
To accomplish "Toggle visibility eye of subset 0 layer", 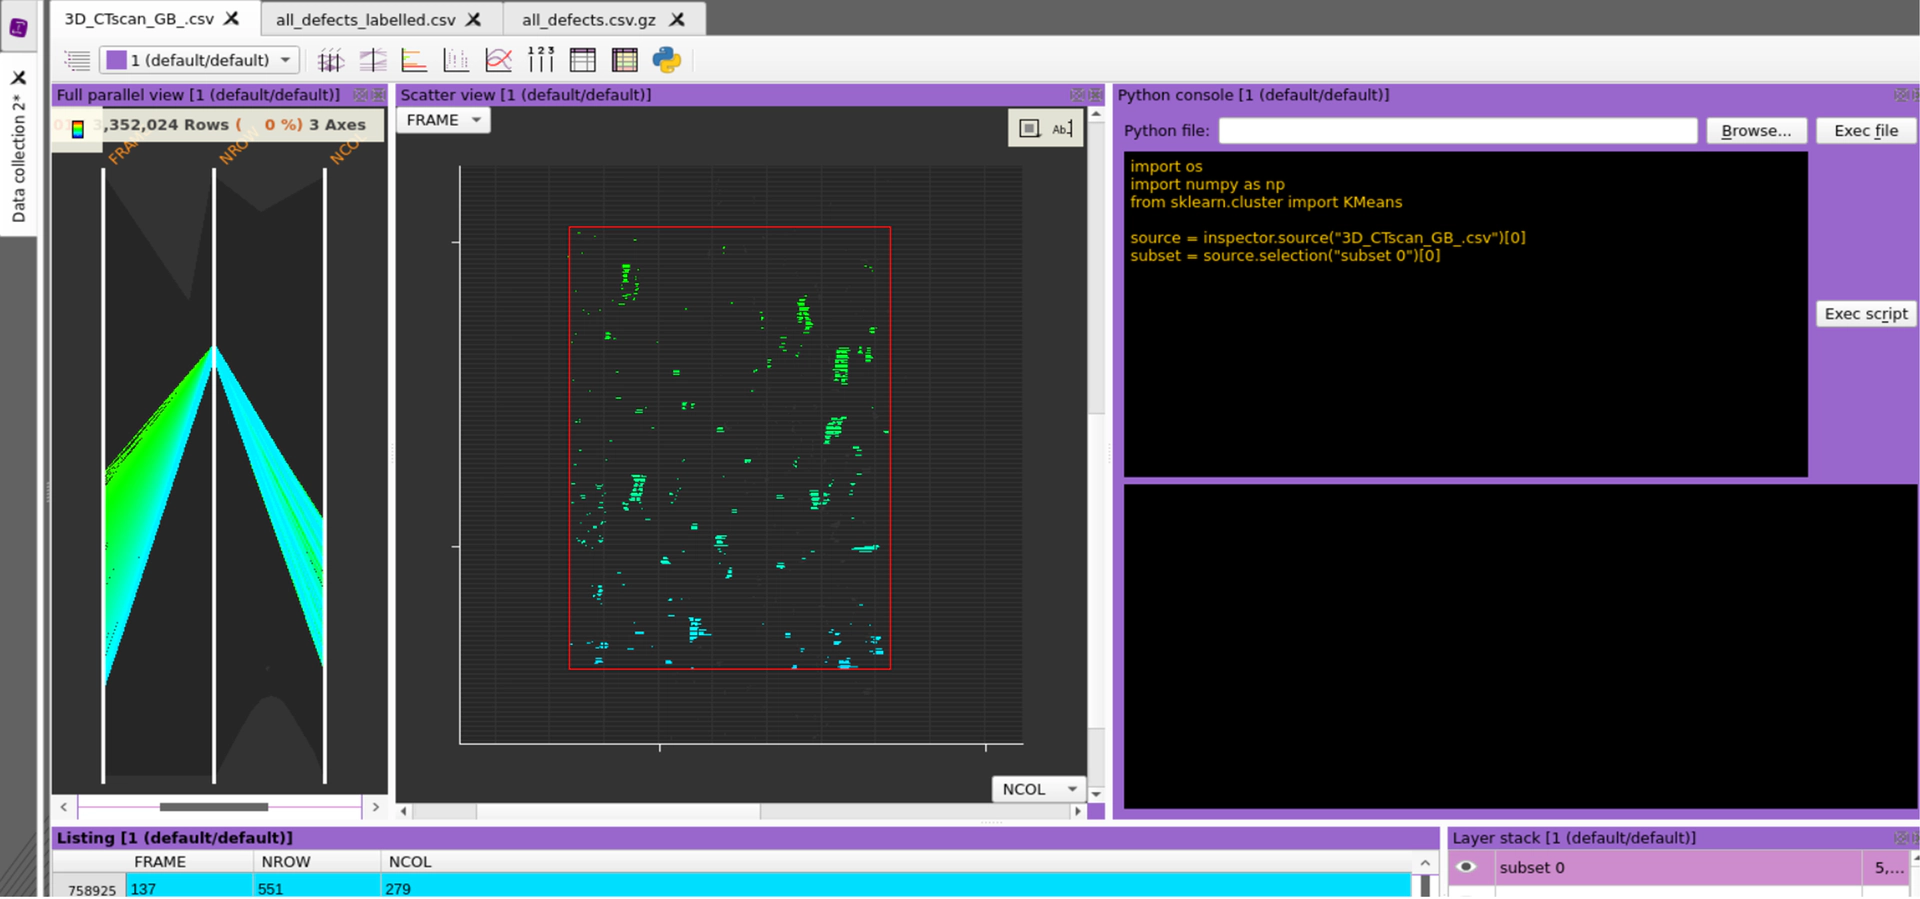I will tap(1466, 867).
